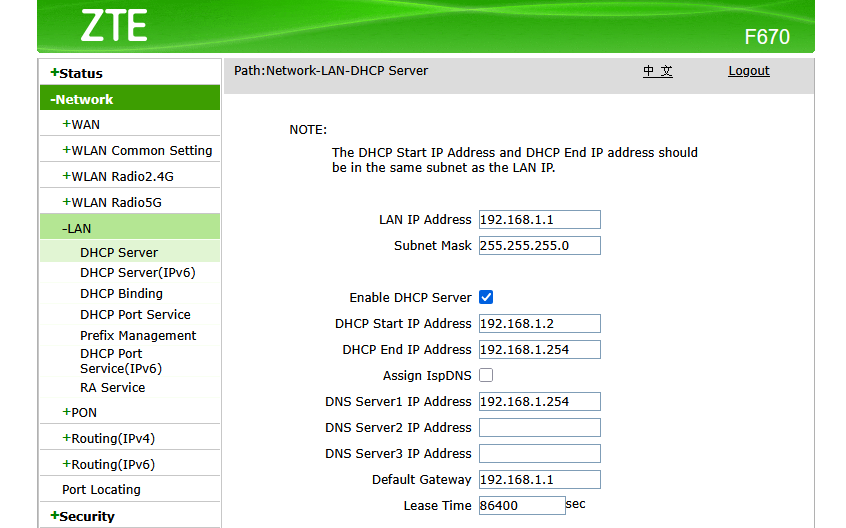Open Prefix Management page
The height and width of the screenshot is (528, 846).
[138, 335]
